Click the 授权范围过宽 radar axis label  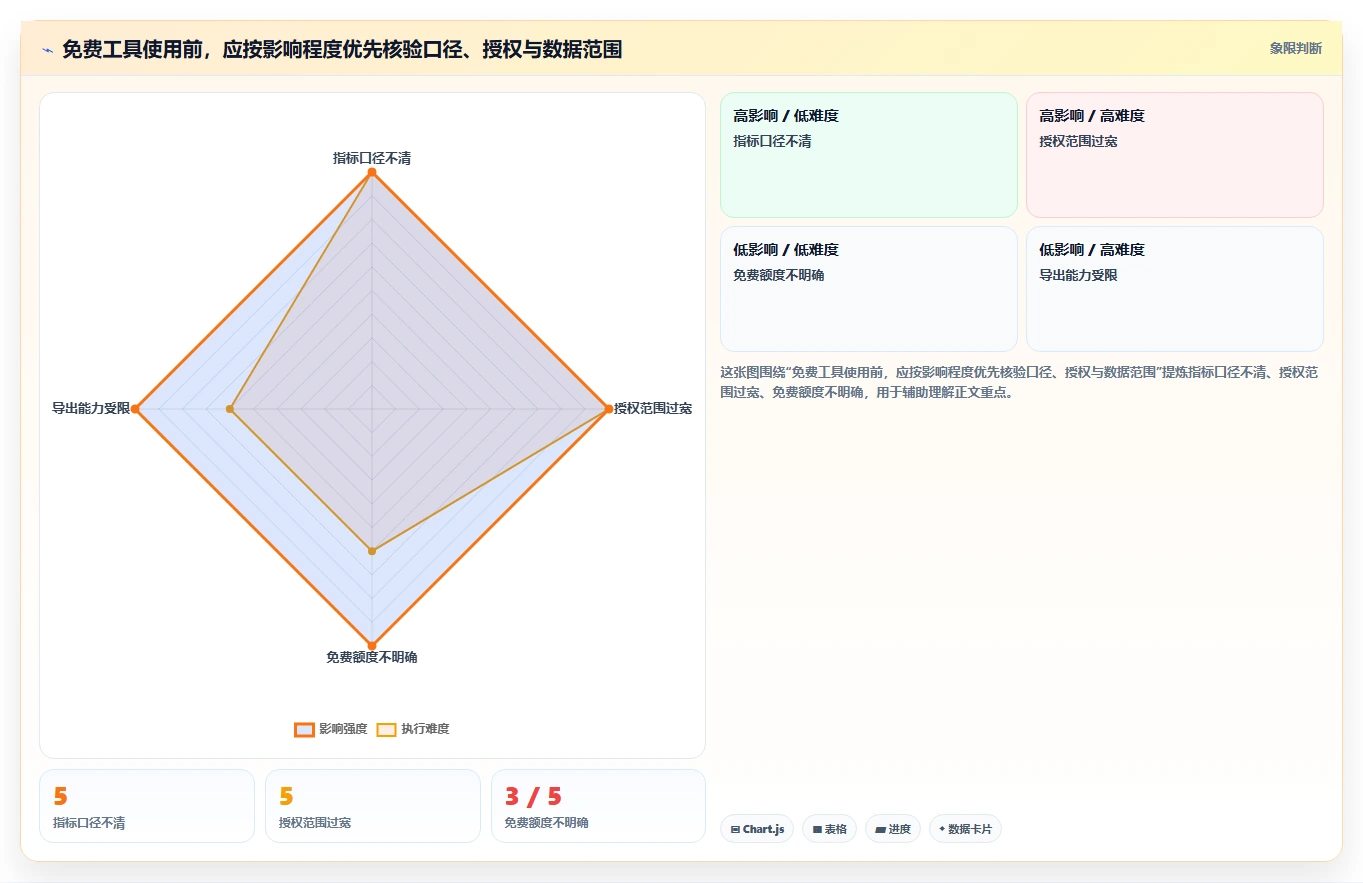653,408
